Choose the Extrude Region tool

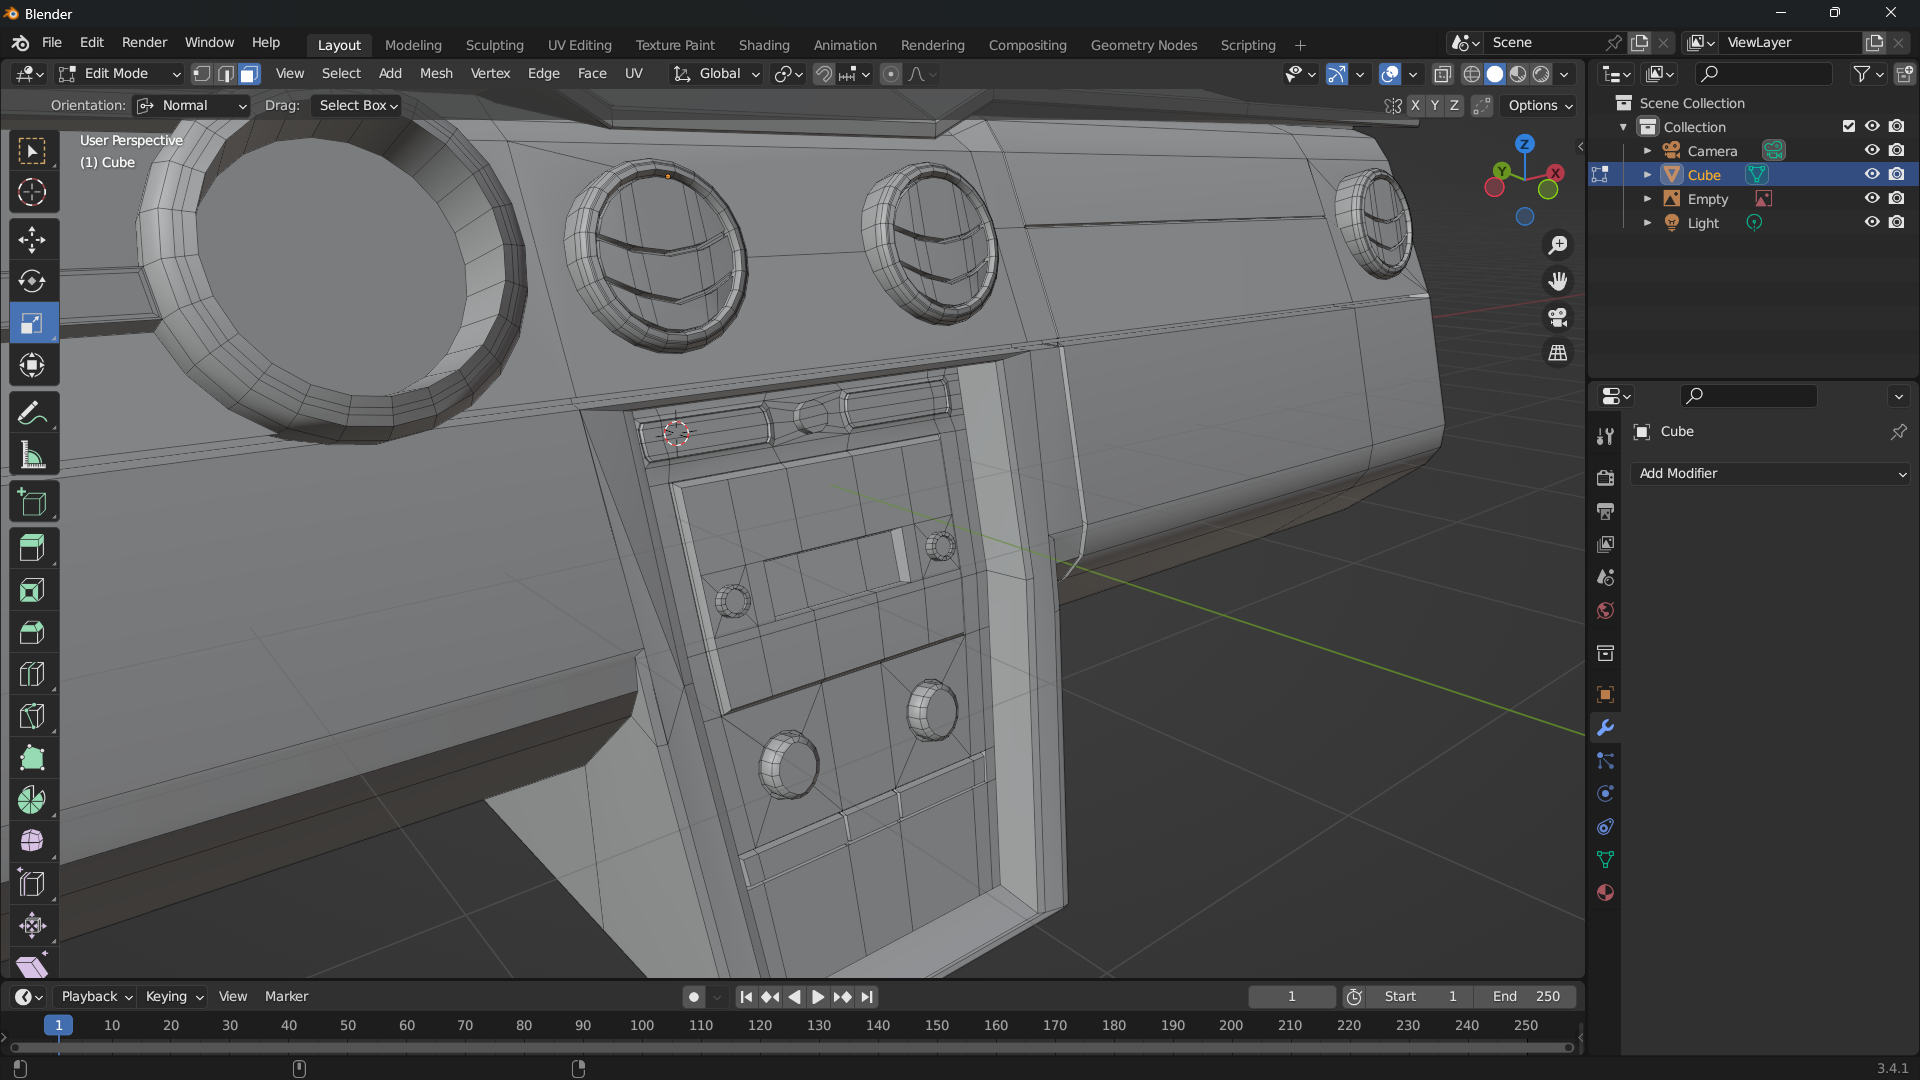click(x=32, y=548)
